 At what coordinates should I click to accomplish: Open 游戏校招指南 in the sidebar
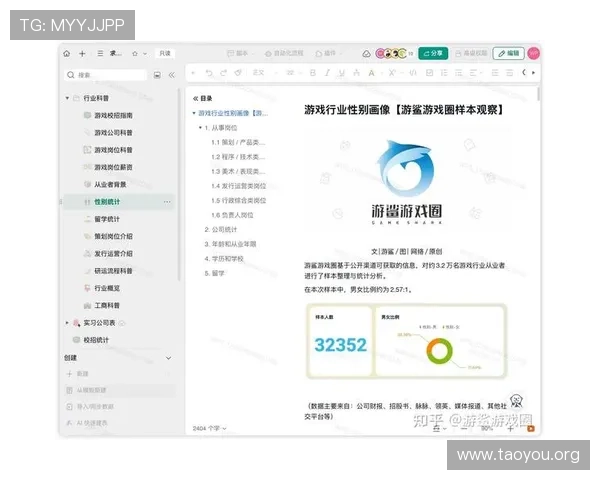(113, 116)
